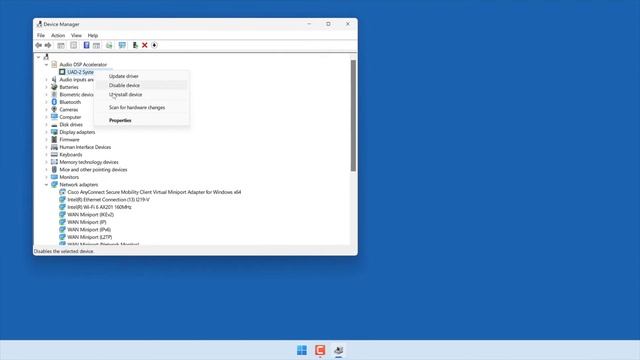The width and height of the screenshot is (640, 360).
Task: Click the Firmware category icon
Action: (x=54, y=140)
